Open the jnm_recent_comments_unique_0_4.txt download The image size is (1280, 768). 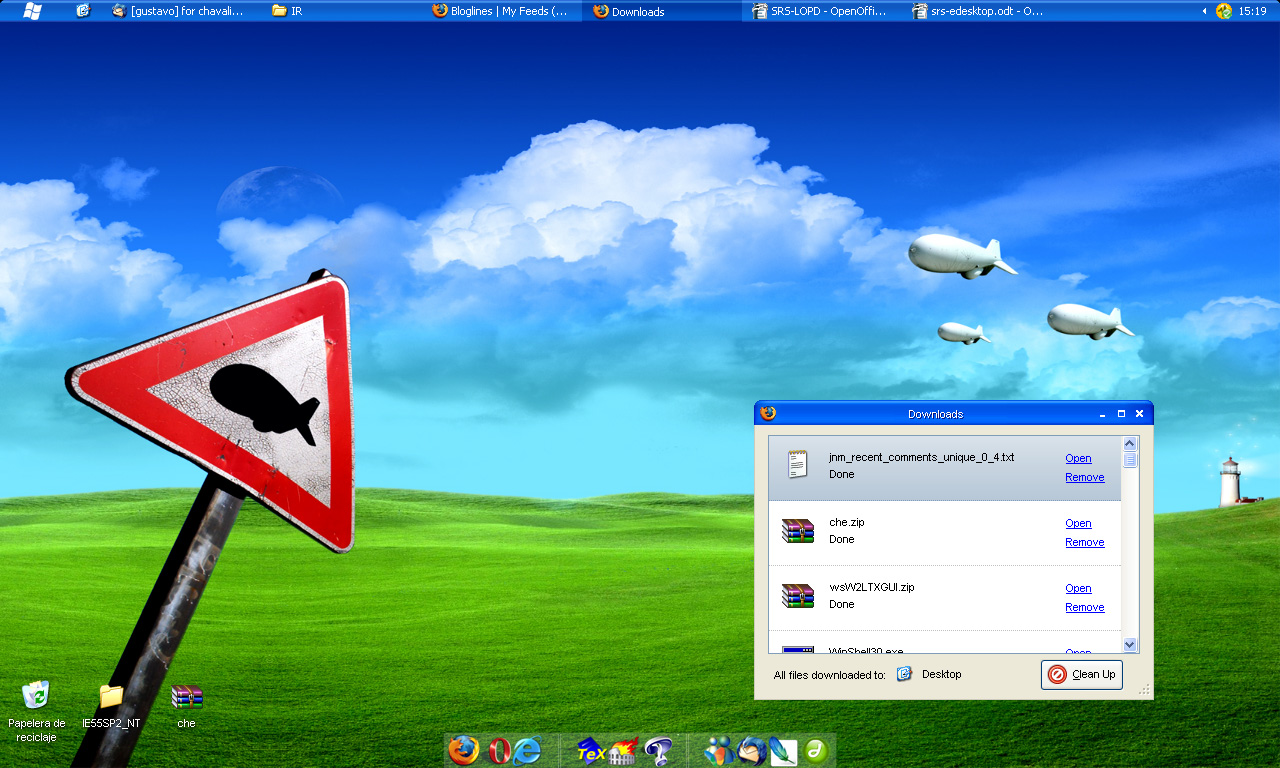1078,458
